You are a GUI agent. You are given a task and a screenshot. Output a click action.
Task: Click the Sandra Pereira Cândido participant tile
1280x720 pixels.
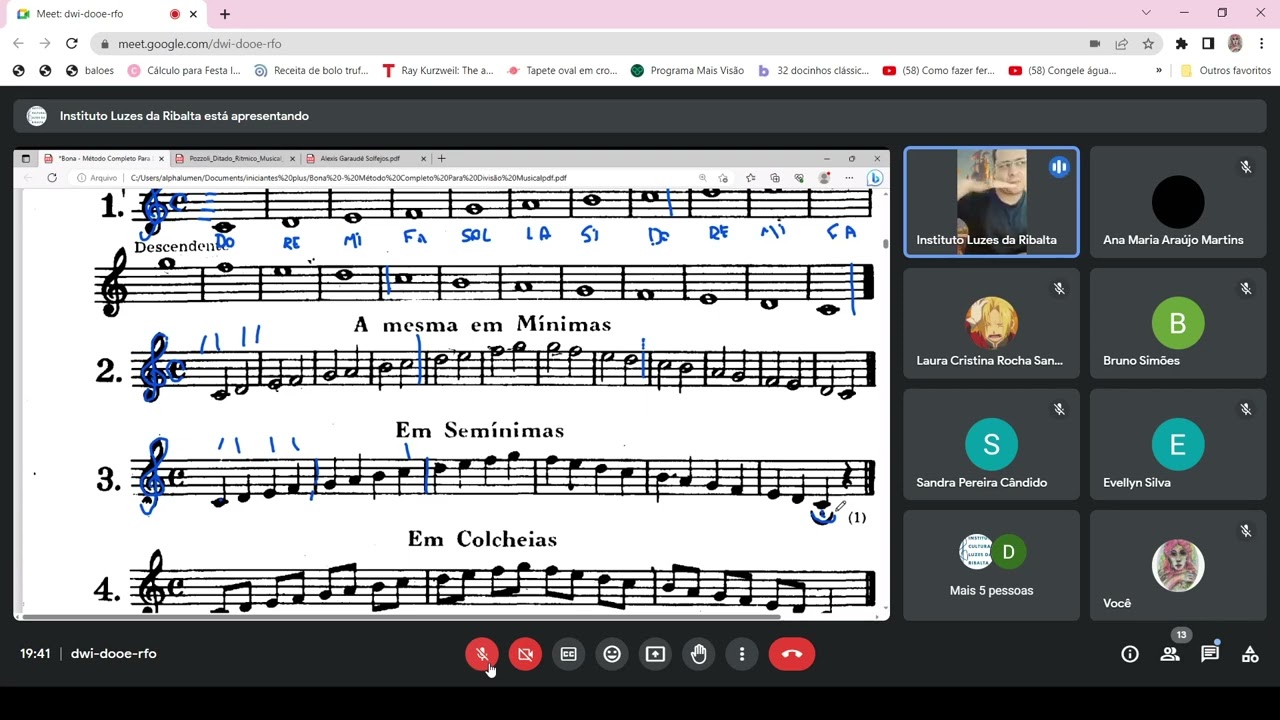coord(991,444)
